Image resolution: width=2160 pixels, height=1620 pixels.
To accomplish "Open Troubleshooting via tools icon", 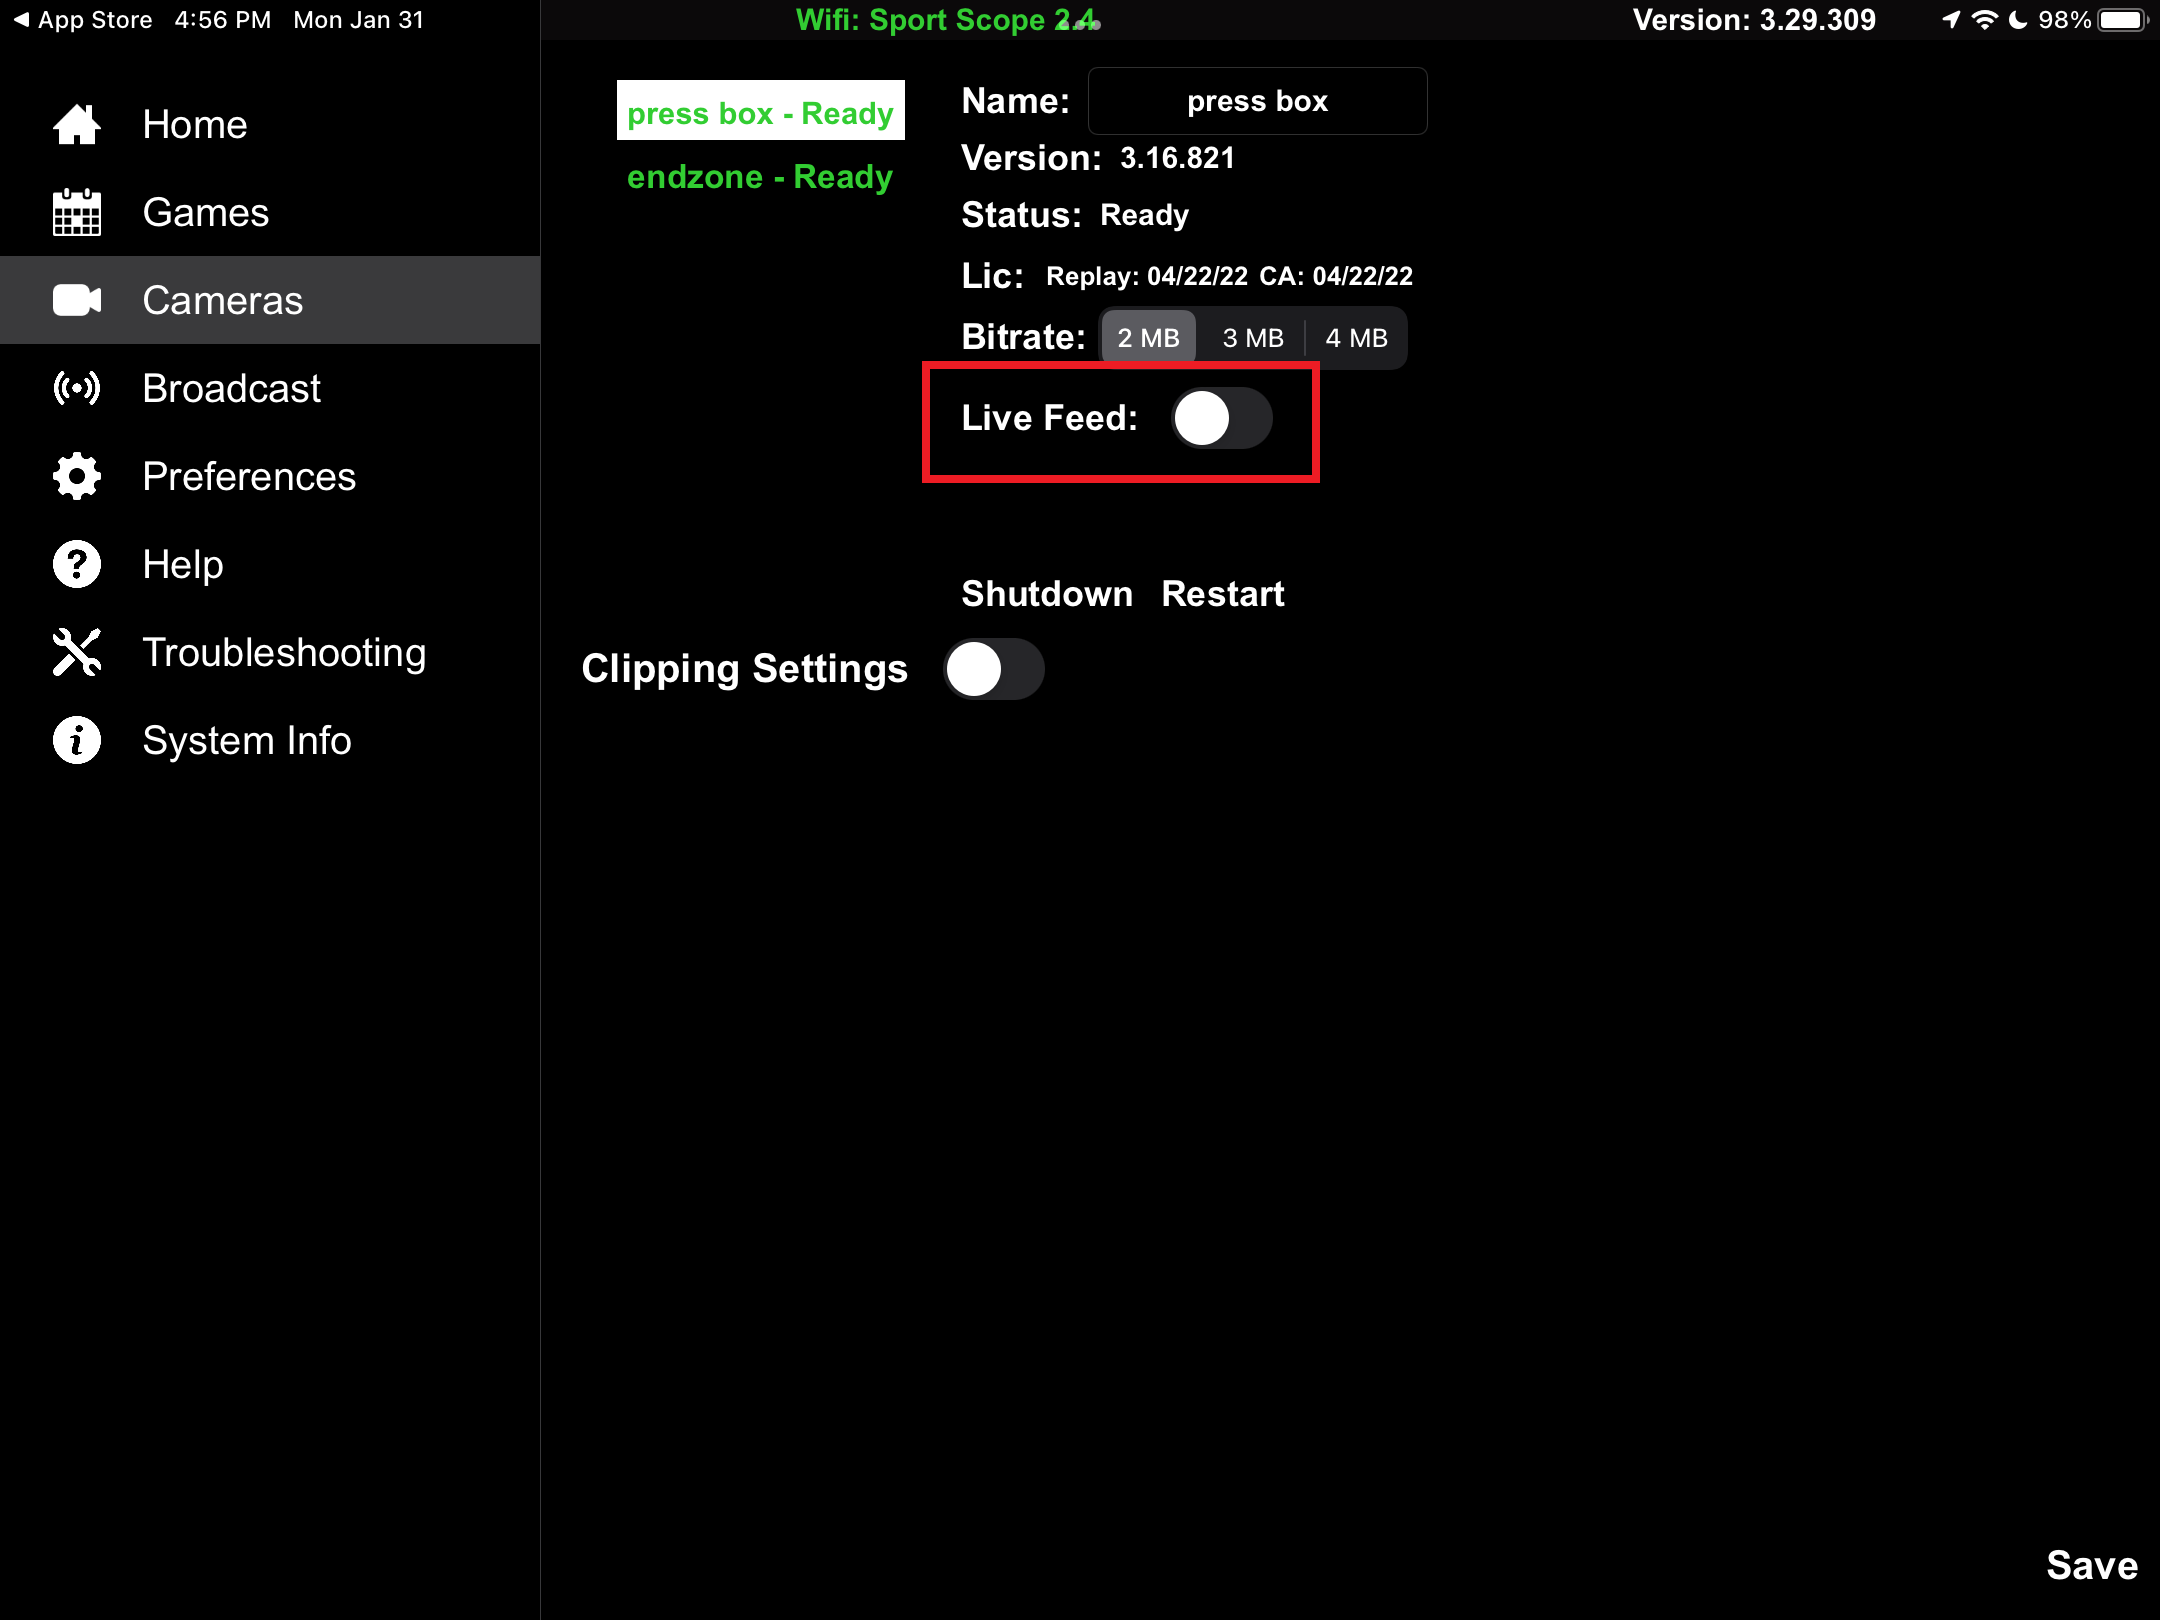I will (77, 652).
